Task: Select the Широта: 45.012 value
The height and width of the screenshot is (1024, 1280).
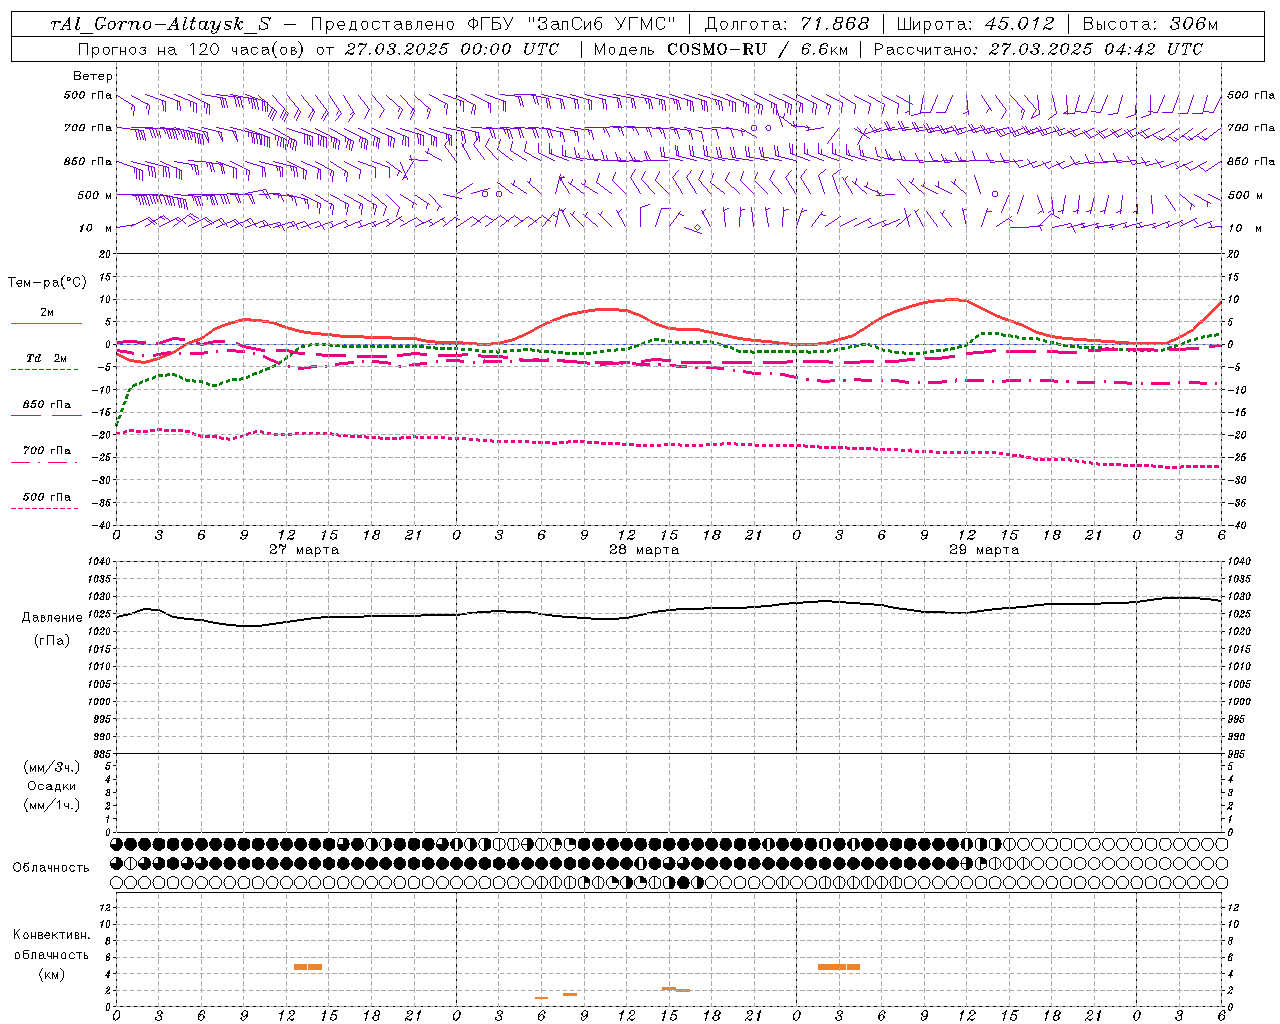Action: pyautogui.click(x=976, y=25)
